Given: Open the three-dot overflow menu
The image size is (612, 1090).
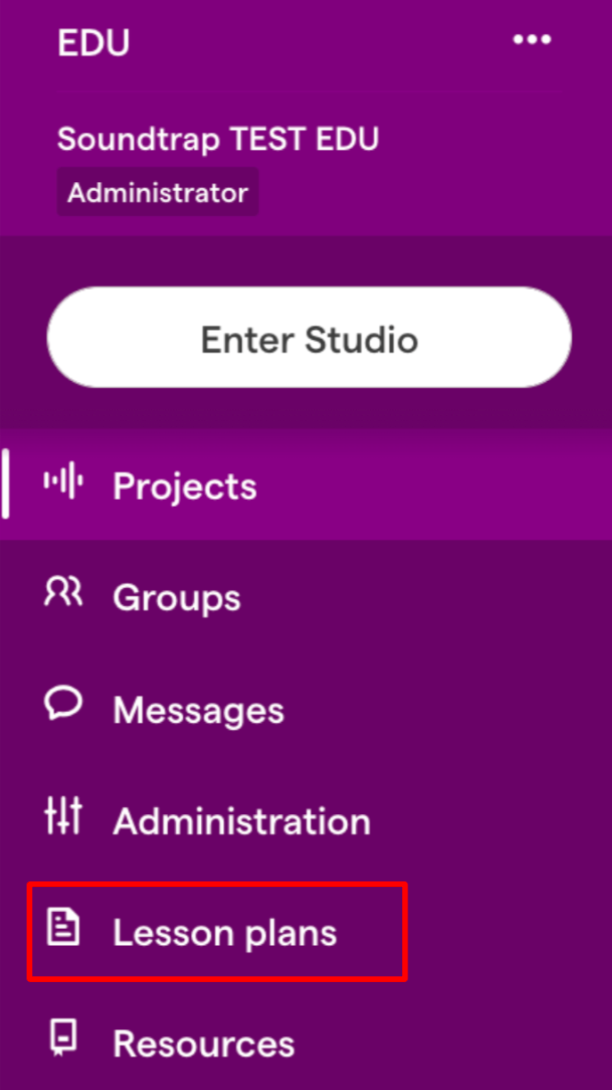Looking at the screenshot, I should point(531,39).
